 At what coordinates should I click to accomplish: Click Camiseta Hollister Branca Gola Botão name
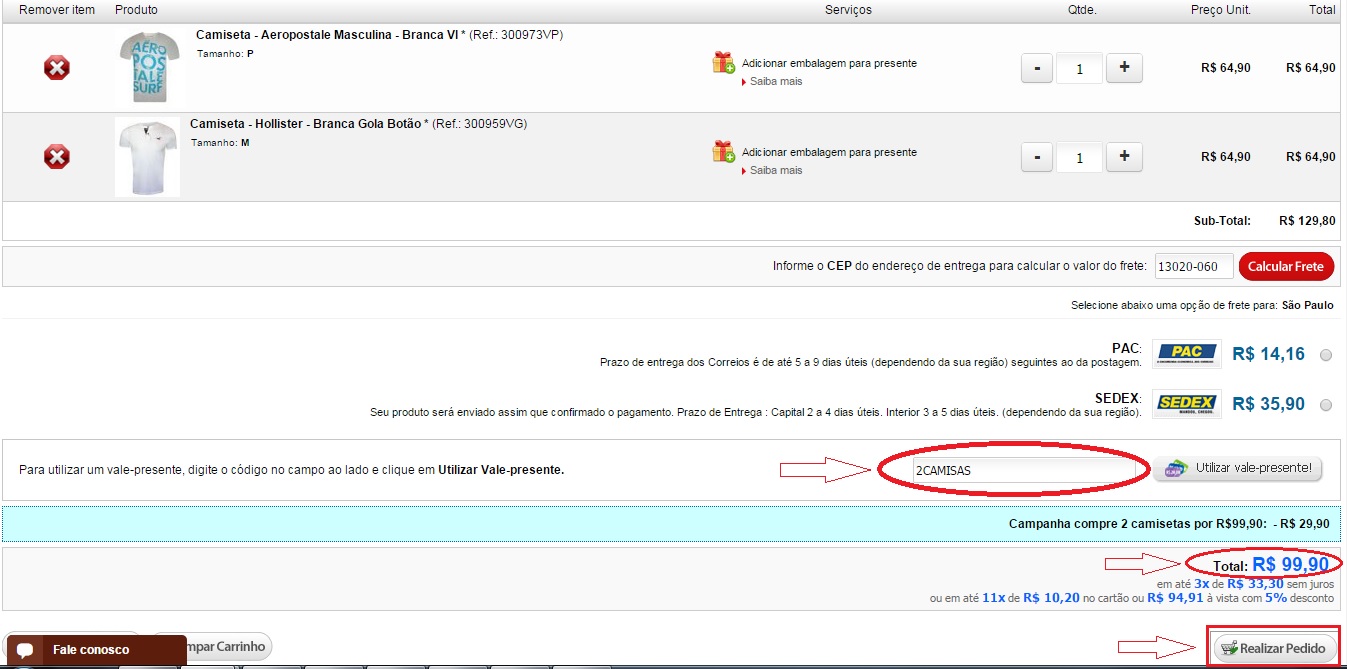pos(305,124)
